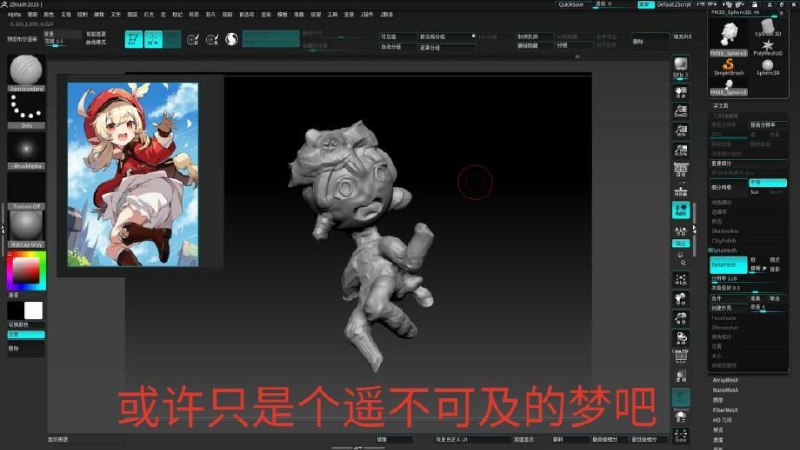Expand the HD 几何 section

722,420
